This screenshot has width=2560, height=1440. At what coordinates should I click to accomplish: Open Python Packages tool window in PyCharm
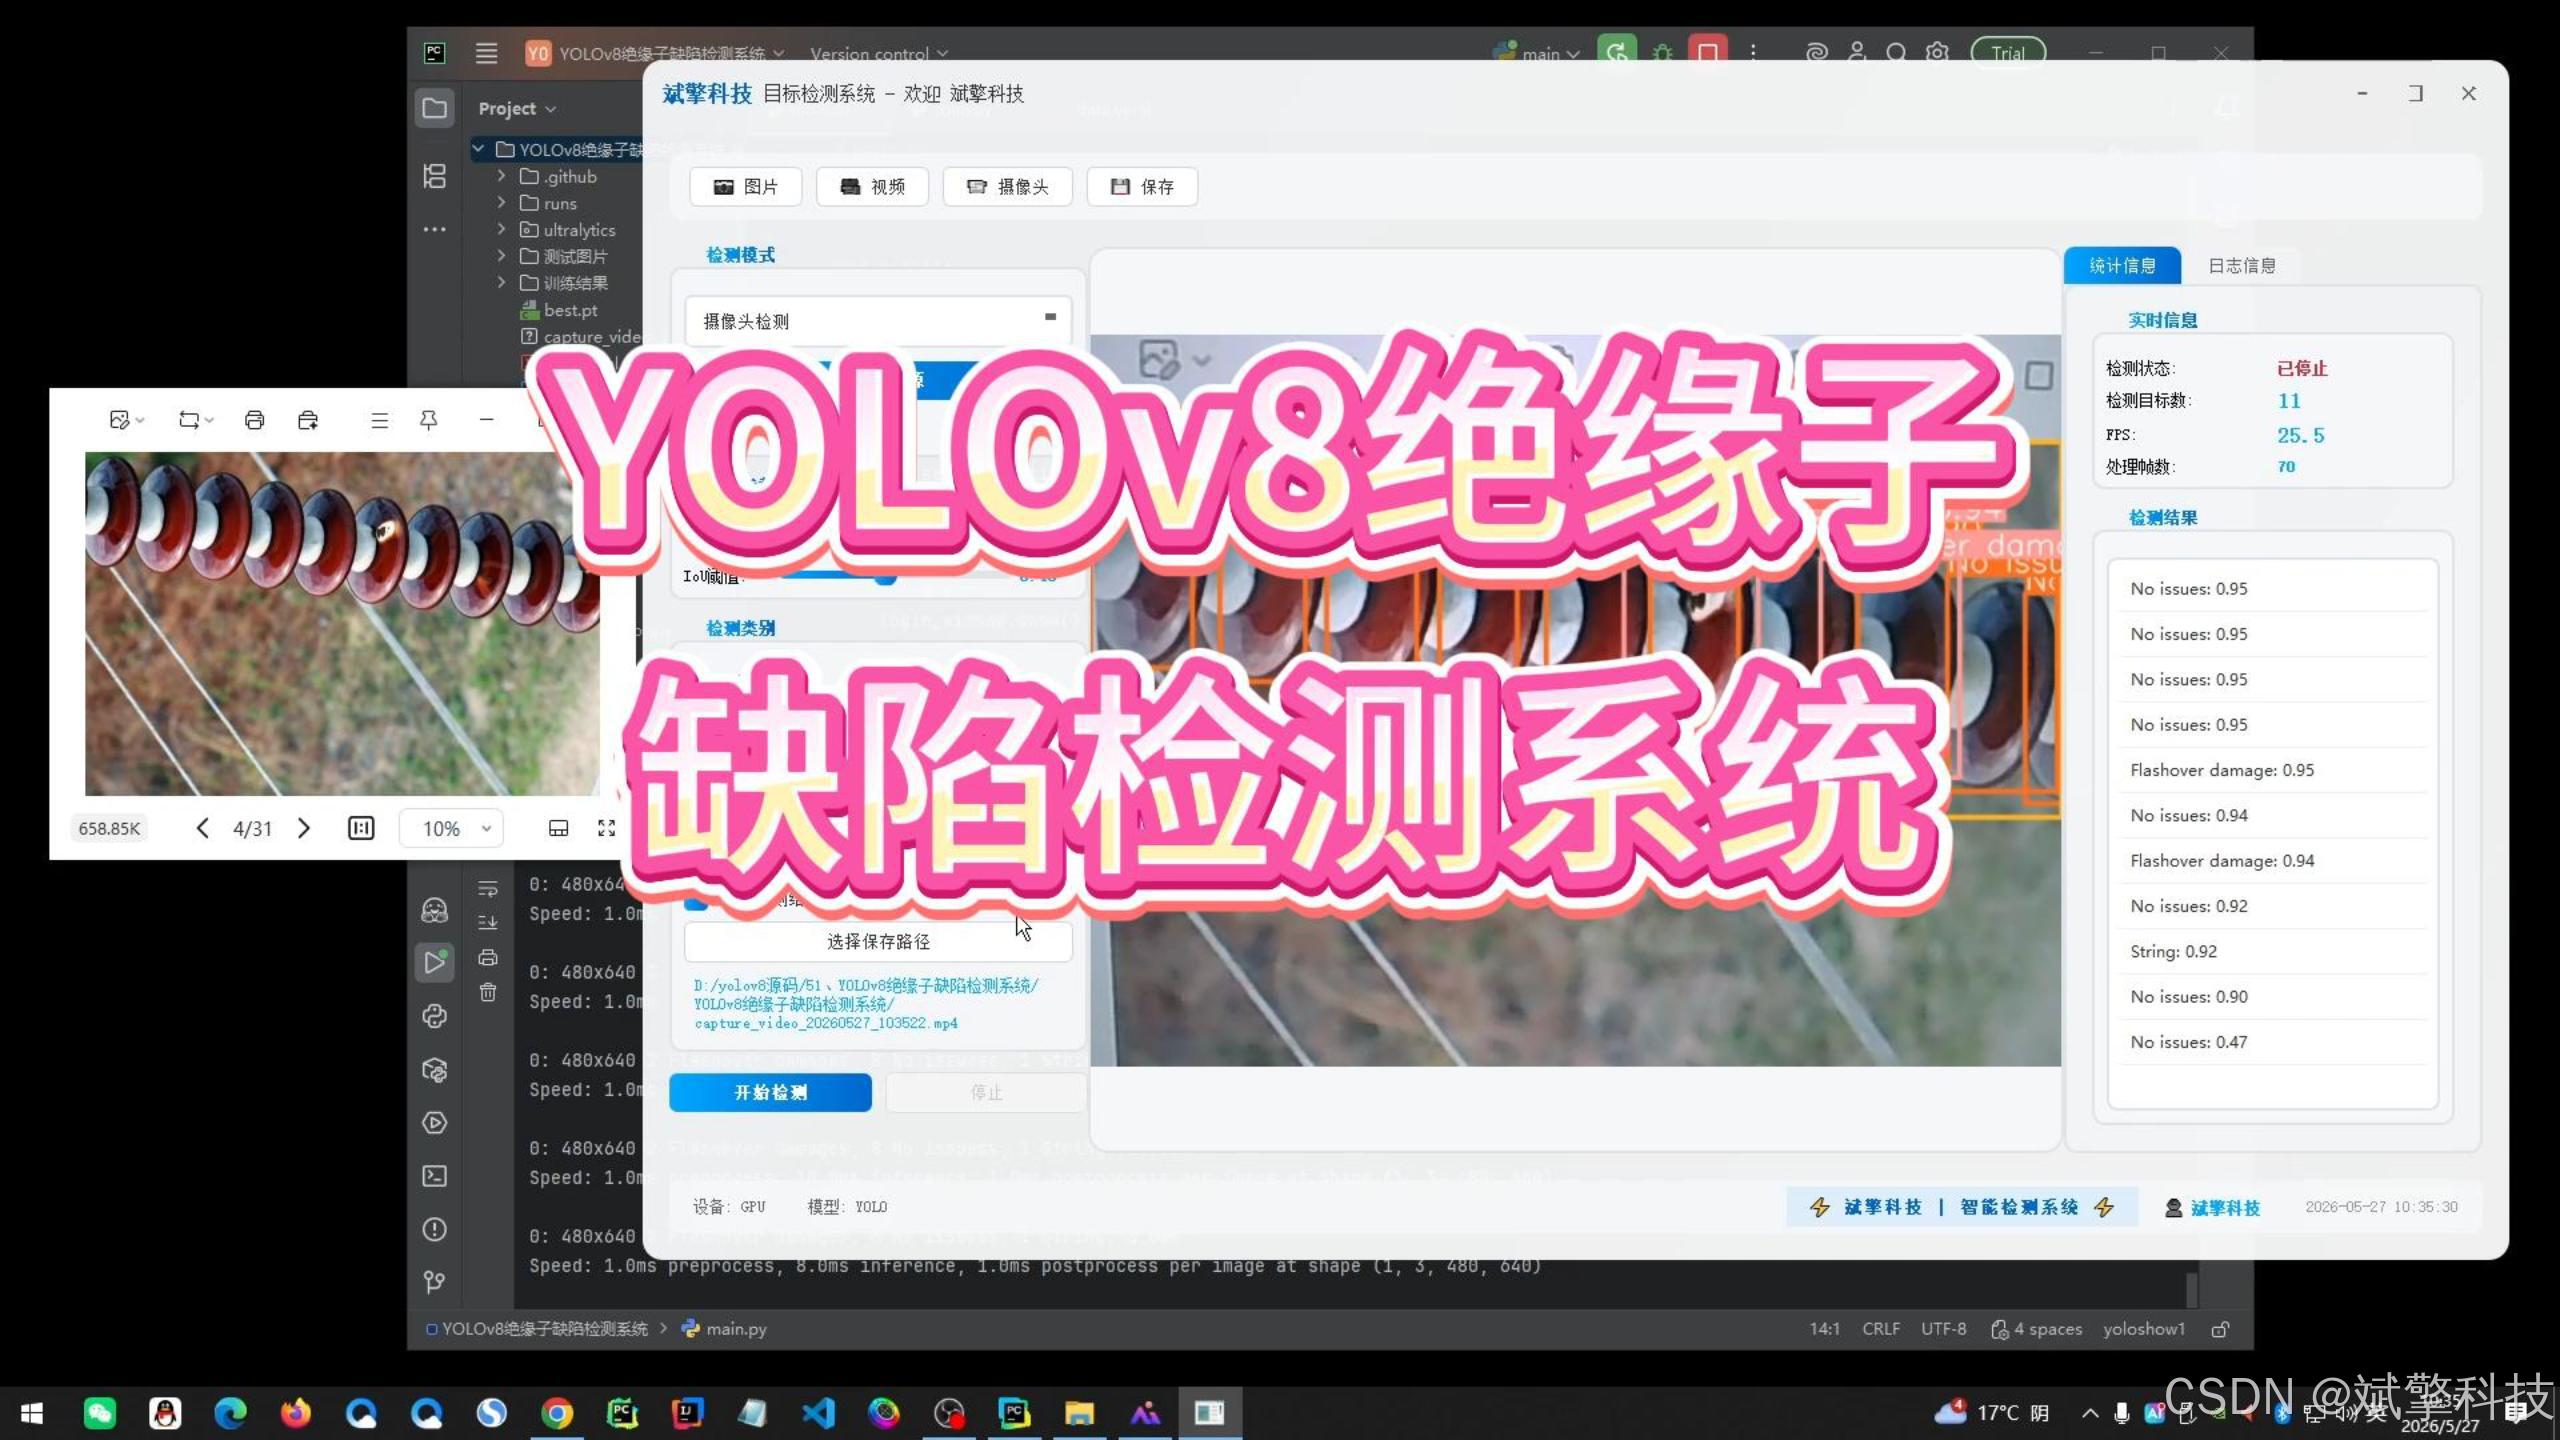[x=435, y=1070]
